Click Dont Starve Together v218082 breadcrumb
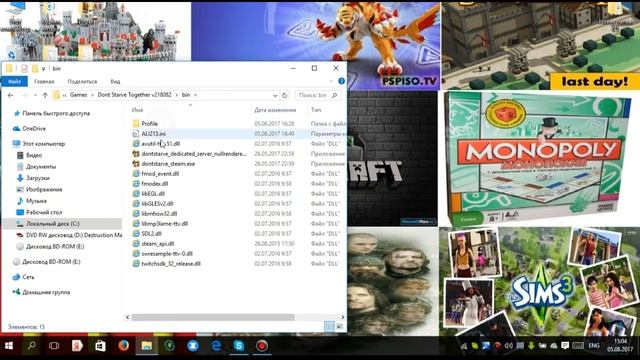This screenshot has height=360, width=640. (134, 95)
